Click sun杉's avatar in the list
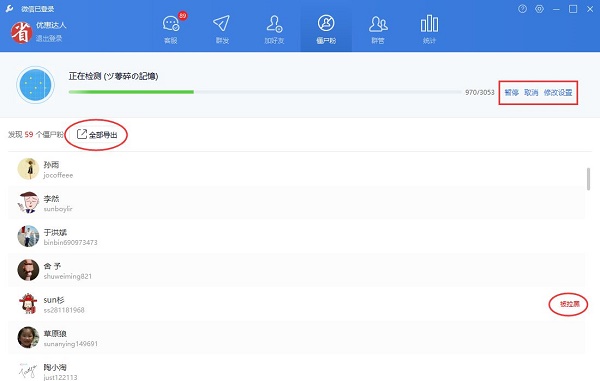 tap(28, 304)
